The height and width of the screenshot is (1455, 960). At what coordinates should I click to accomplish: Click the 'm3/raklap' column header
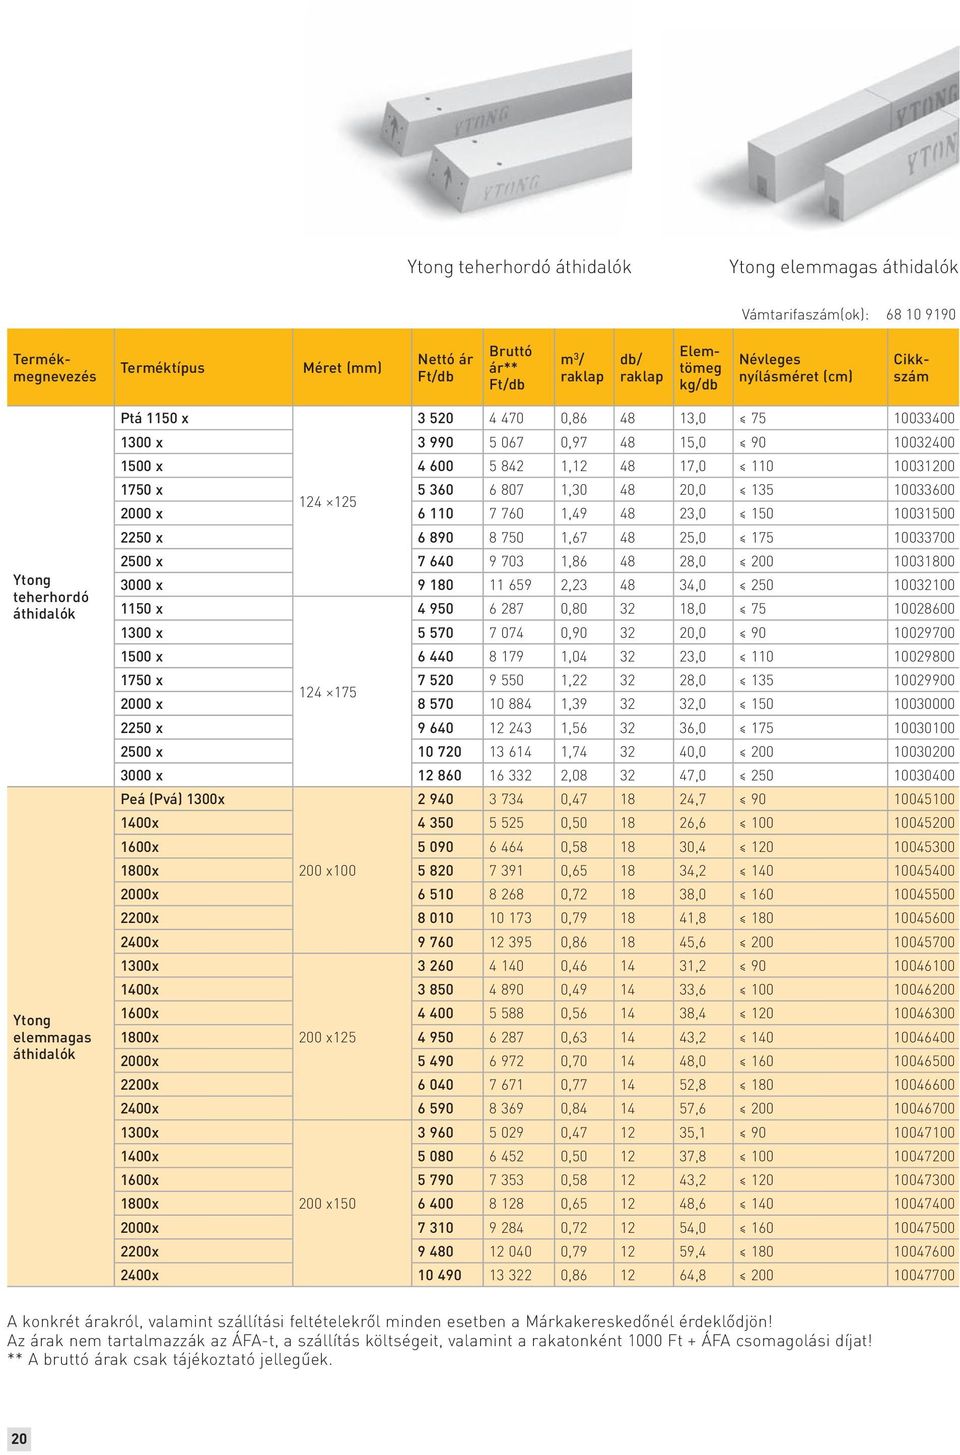coord(582,368)
